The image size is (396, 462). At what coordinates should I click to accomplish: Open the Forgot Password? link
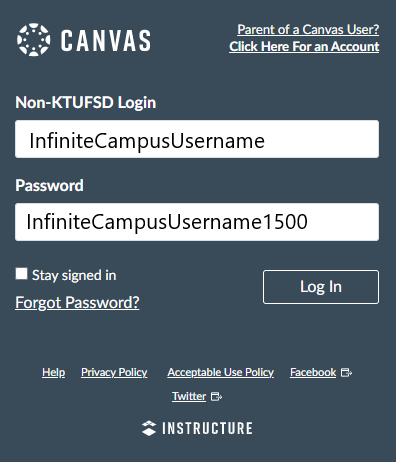[x=77, y=303]
